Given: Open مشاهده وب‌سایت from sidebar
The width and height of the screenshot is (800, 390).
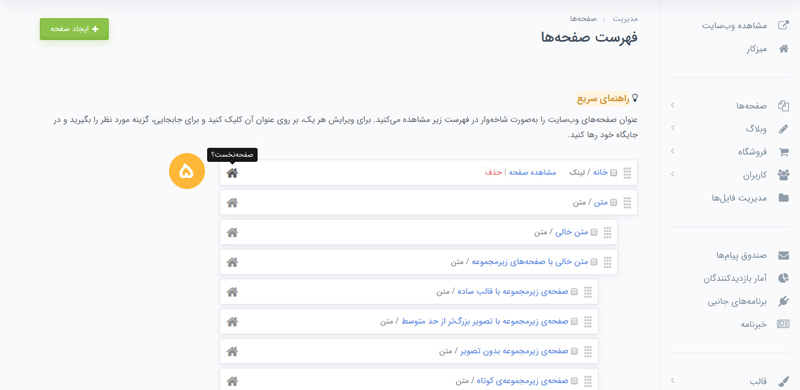Looking at the screenshot, I should click(735, 25).
